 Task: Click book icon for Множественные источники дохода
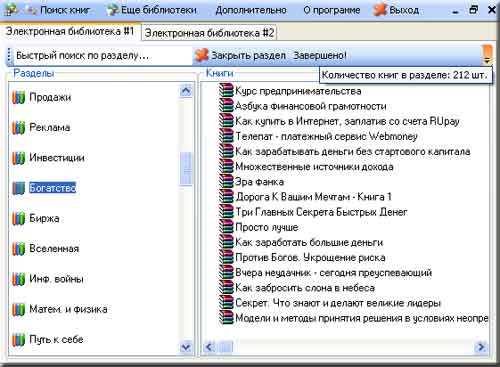coord(226,167)
